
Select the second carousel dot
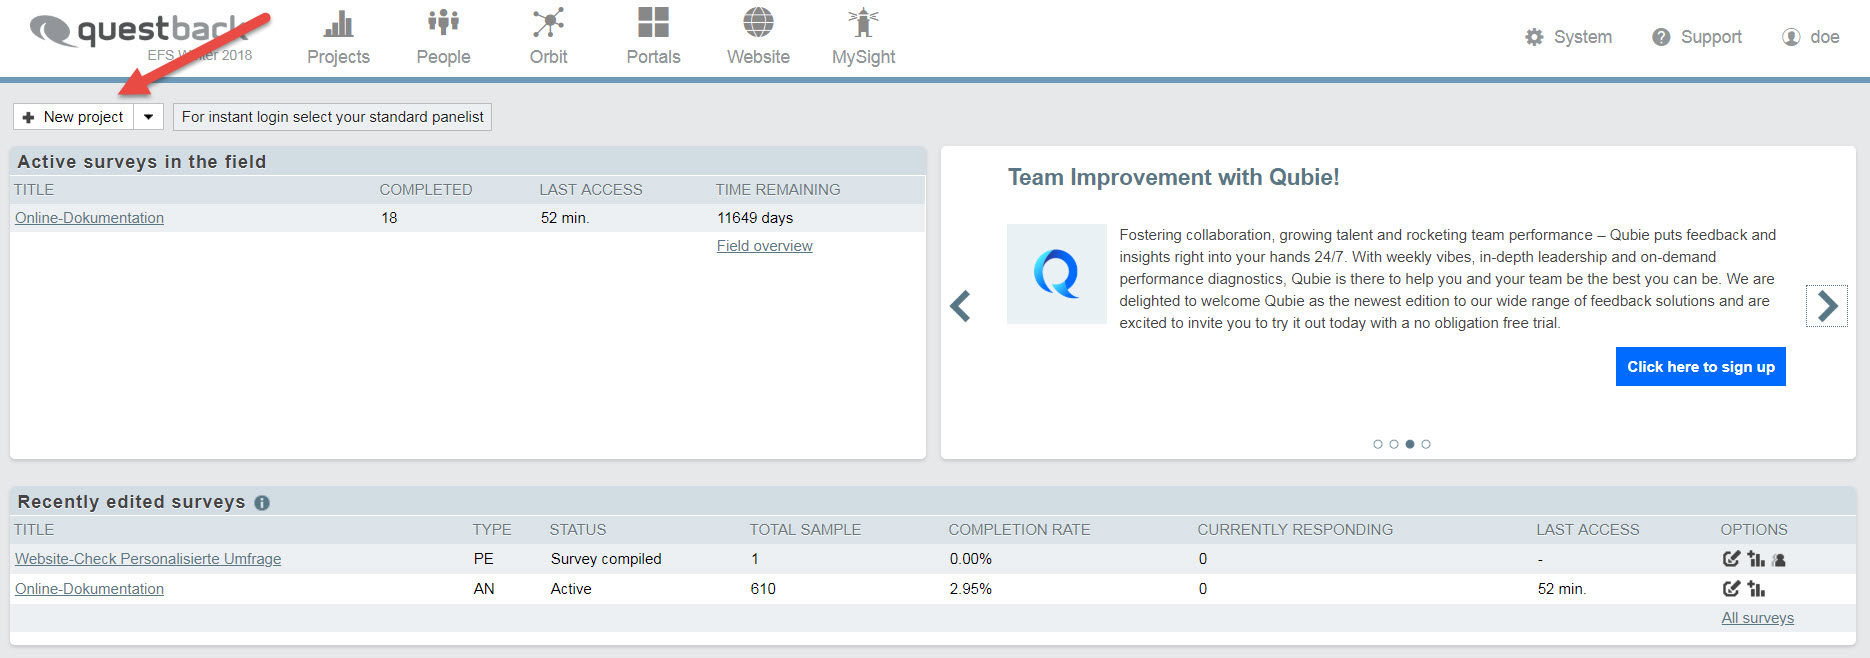[x=1394, y=444]
